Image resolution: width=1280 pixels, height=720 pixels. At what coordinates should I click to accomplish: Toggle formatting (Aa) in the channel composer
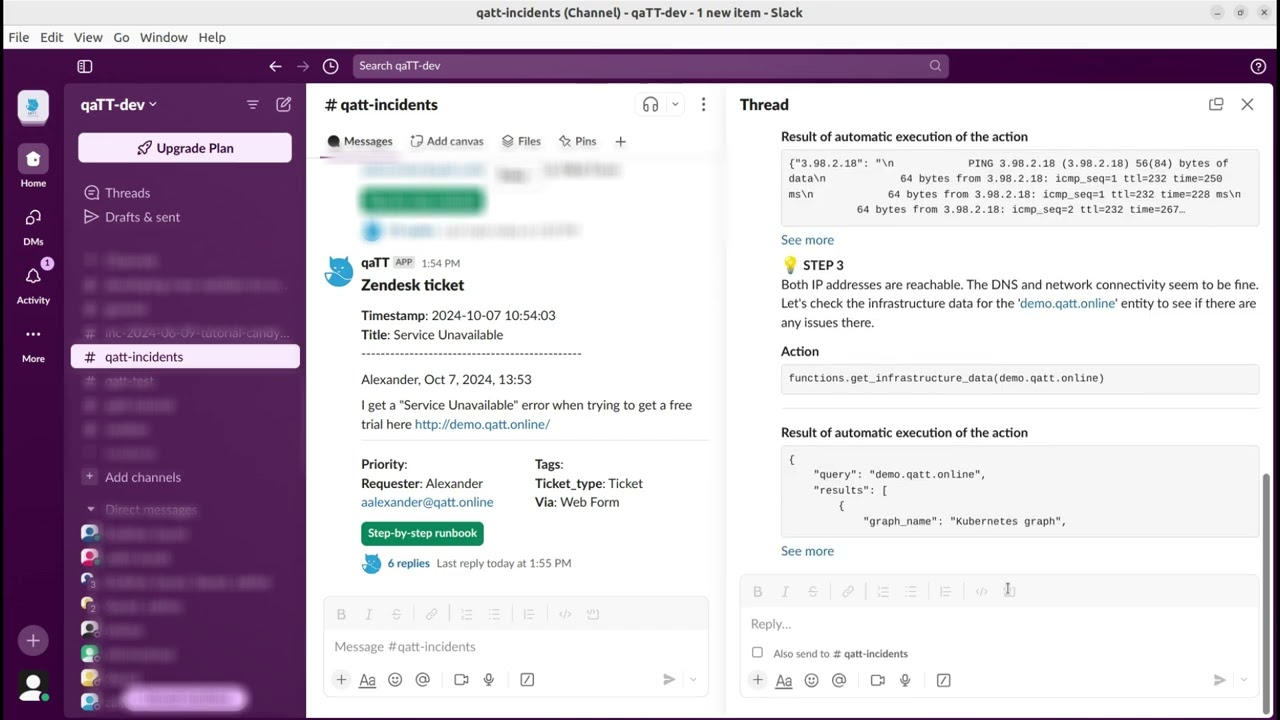367,680
